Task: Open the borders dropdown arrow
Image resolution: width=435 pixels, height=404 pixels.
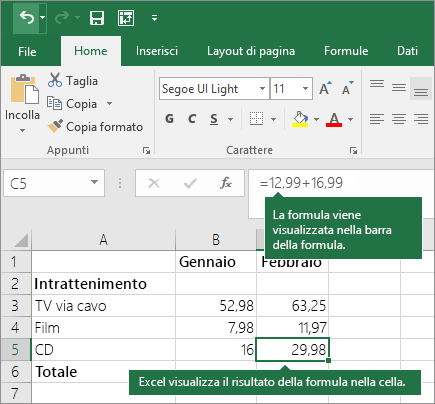Action: (x=273, y=119)
